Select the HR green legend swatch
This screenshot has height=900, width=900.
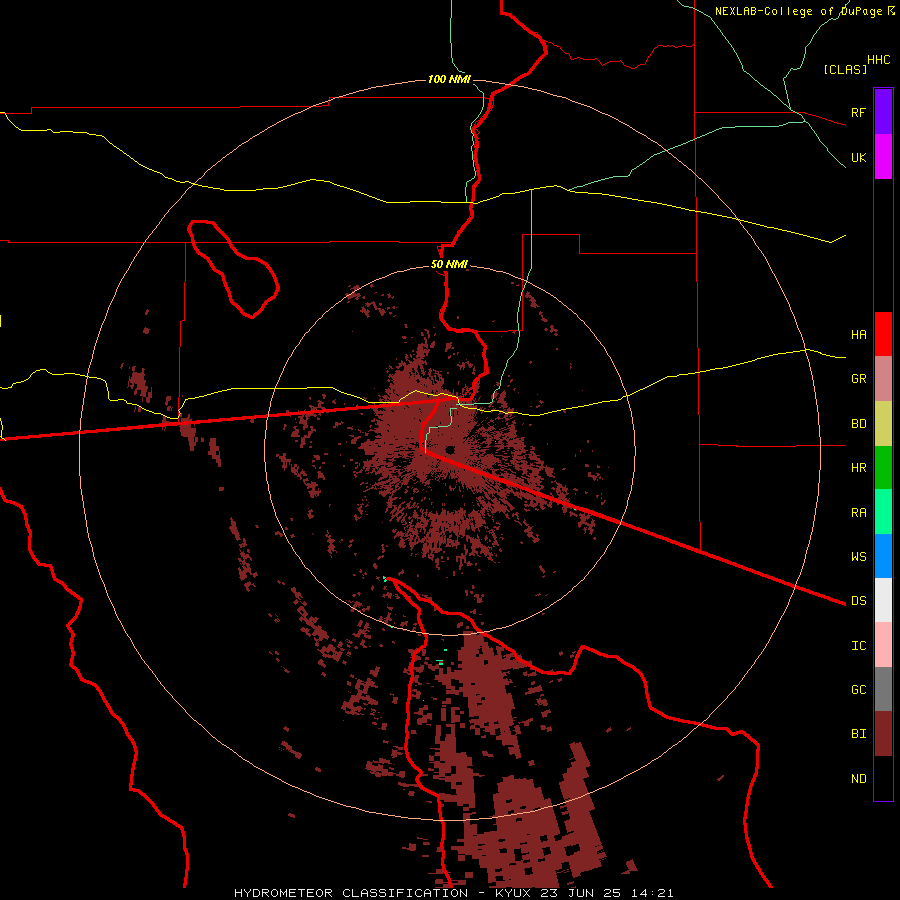point(883,468)
